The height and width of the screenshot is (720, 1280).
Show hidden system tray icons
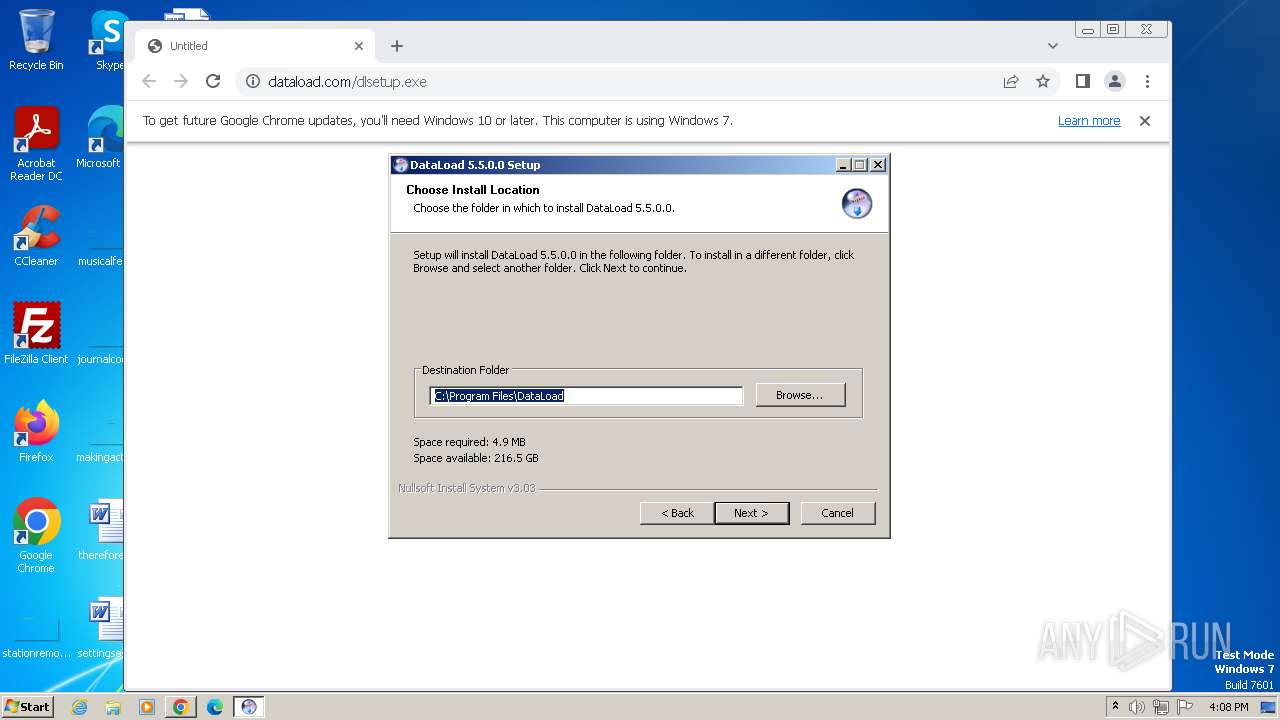pos(1115,707)
